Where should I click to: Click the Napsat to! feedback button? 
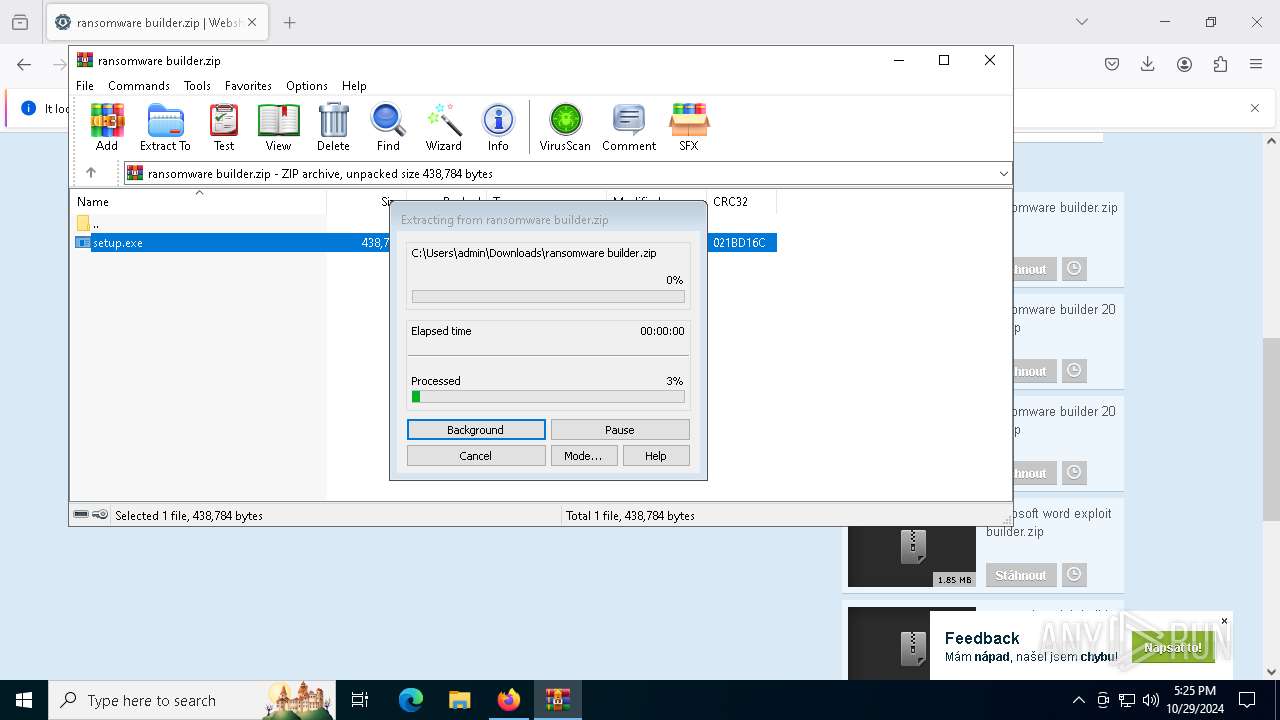[x=1173, y=647]
